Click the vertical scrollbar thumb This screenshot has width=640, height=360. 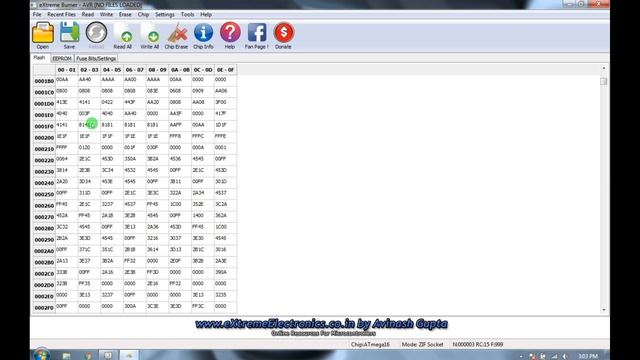point(604,81)
